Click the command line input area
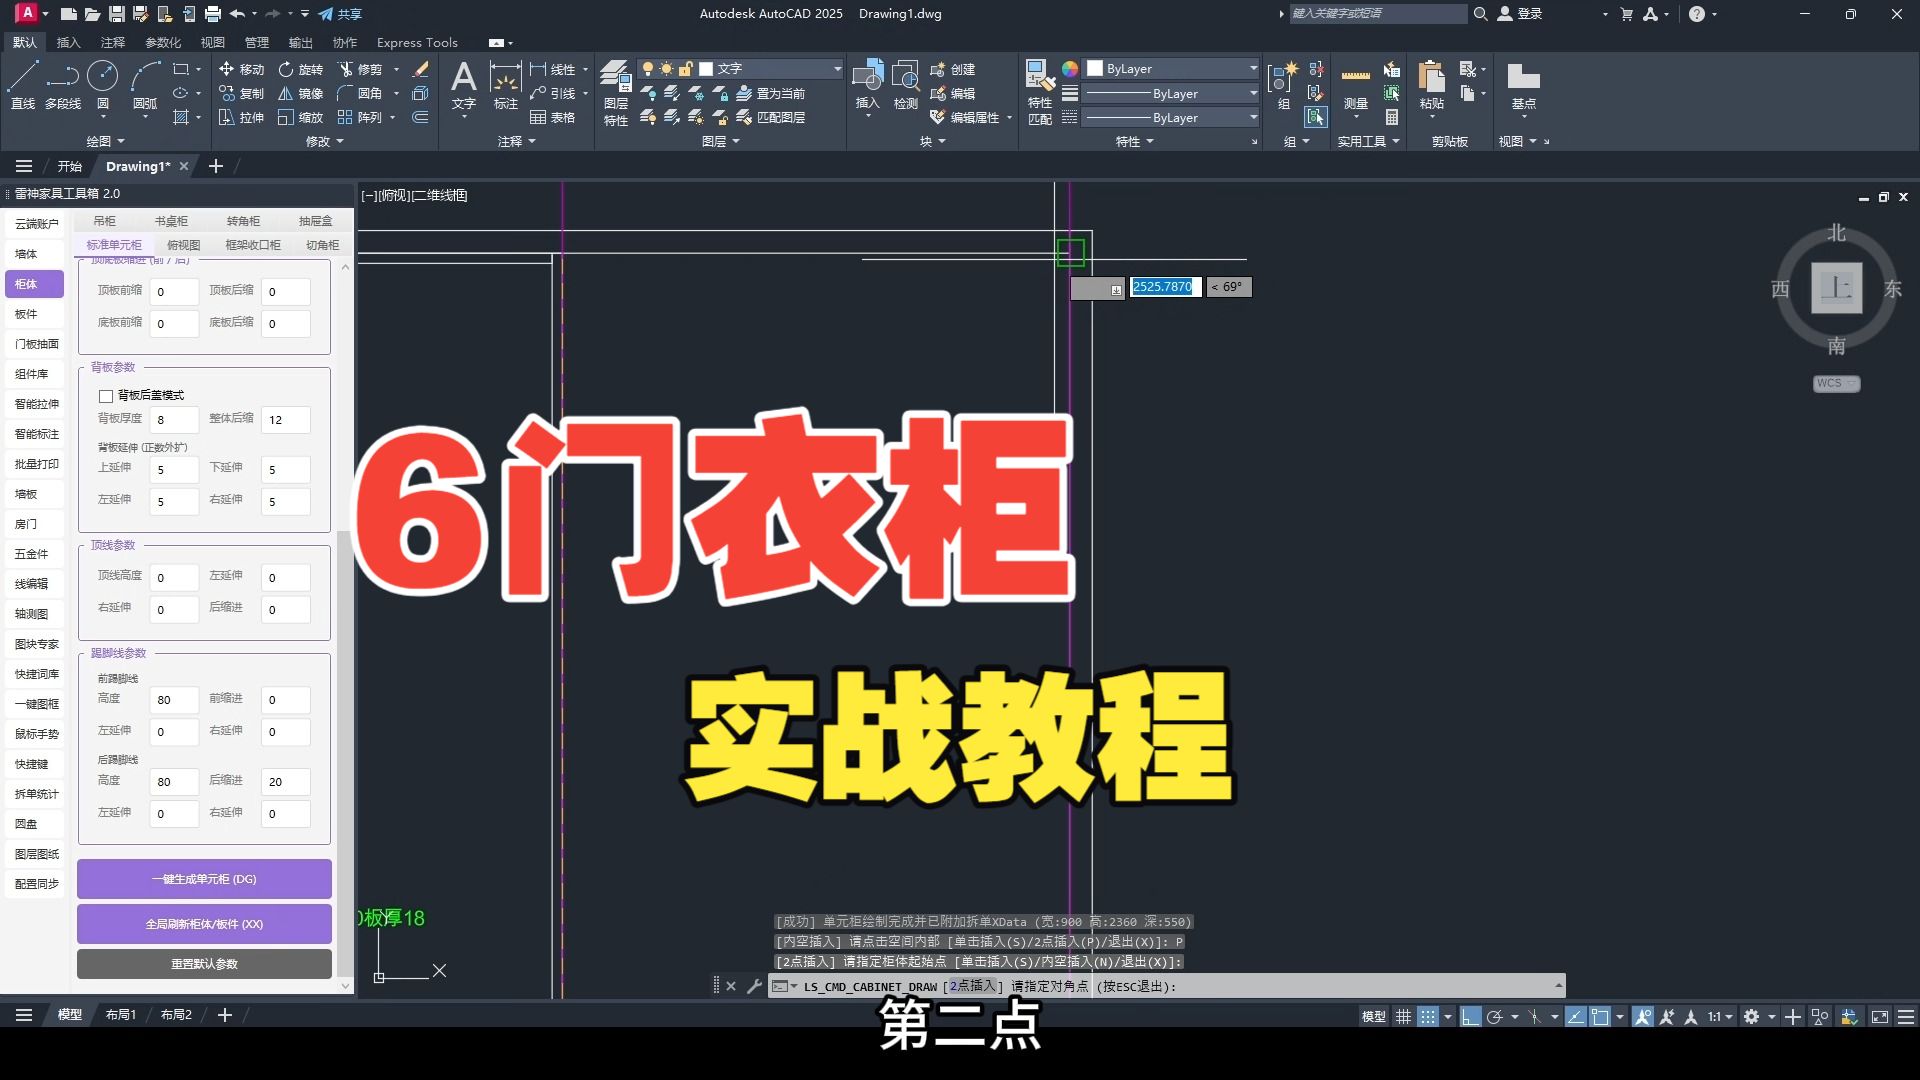This screenshot has height=1080, width=1920. pyautogui.click(x=1167, y=986)
